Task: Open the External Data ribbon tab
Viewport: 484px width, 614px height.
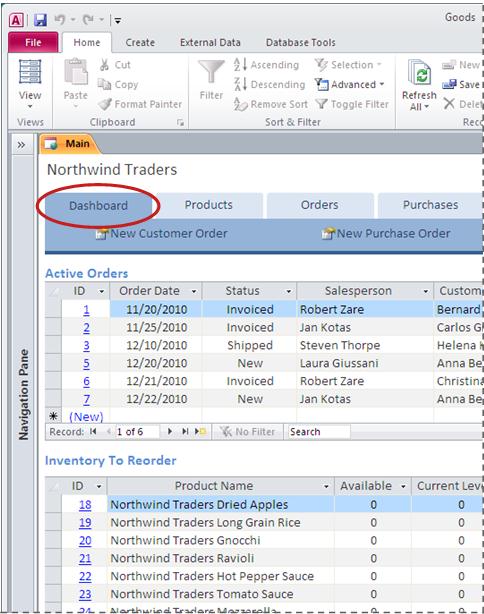Action: pyautogui.click(x=210, y=42)
